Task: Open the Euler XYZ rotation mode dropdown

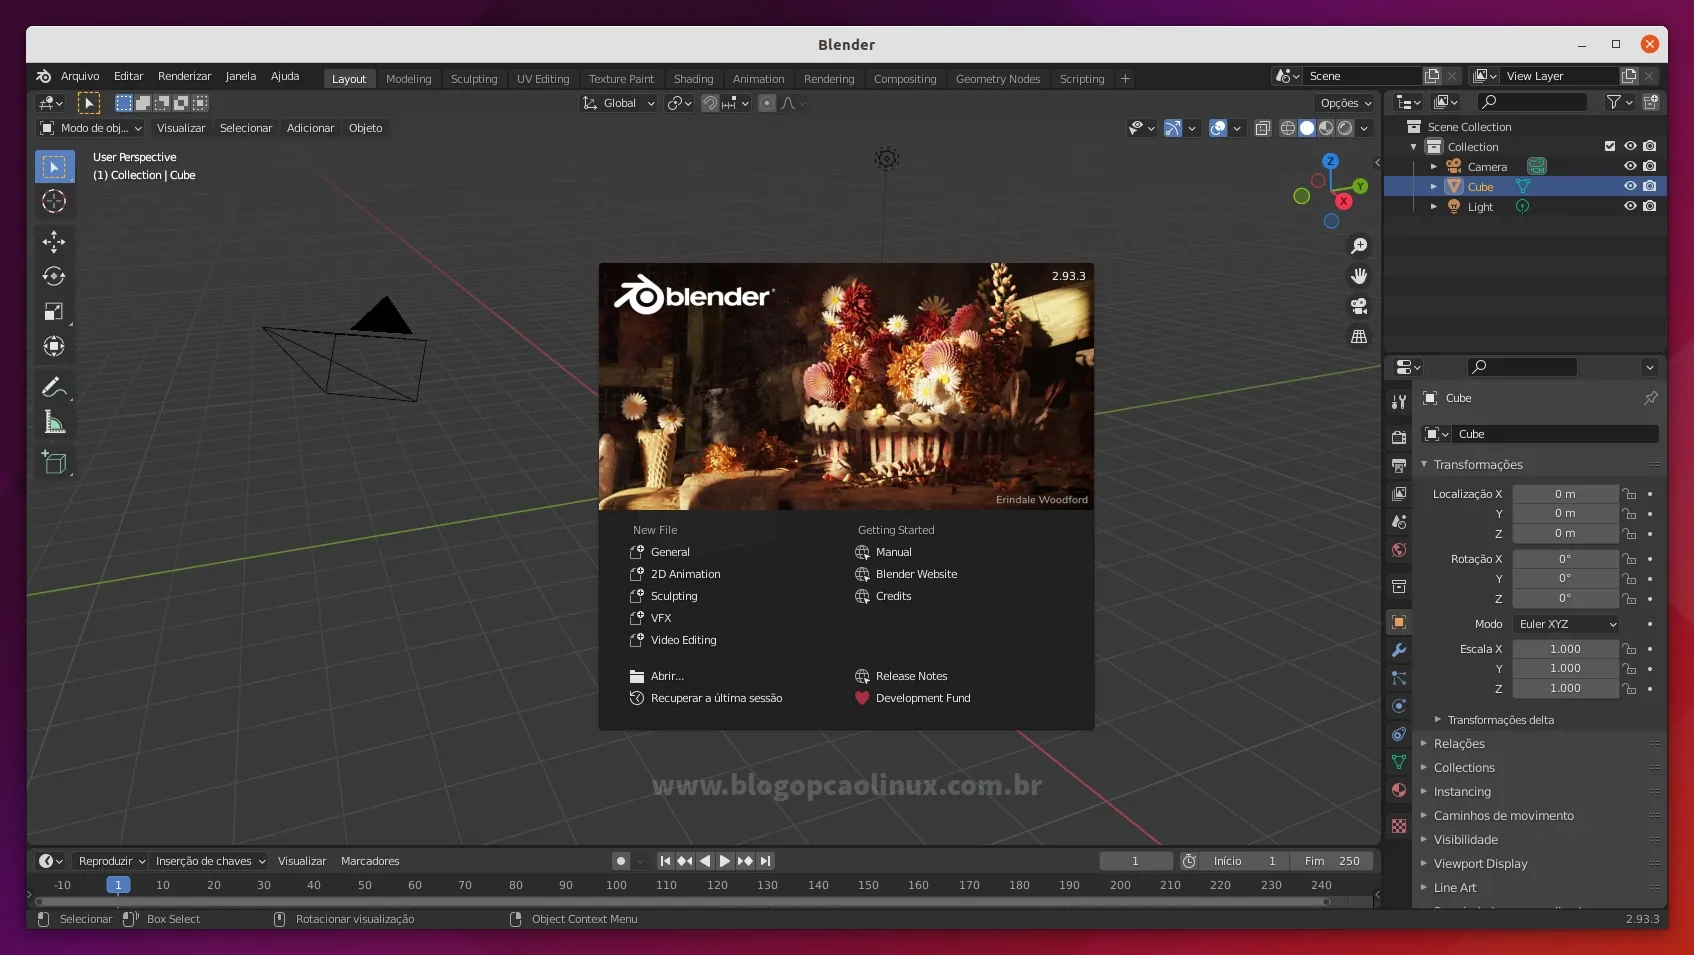Action: [x=1566, y=624]
